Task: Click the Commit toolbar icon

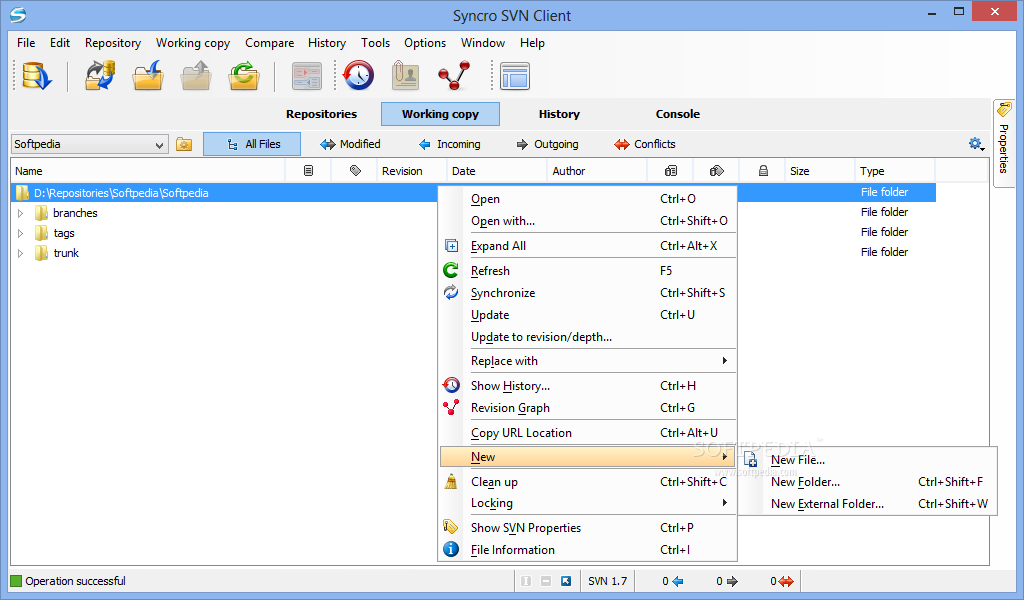Action: (196, 76)
